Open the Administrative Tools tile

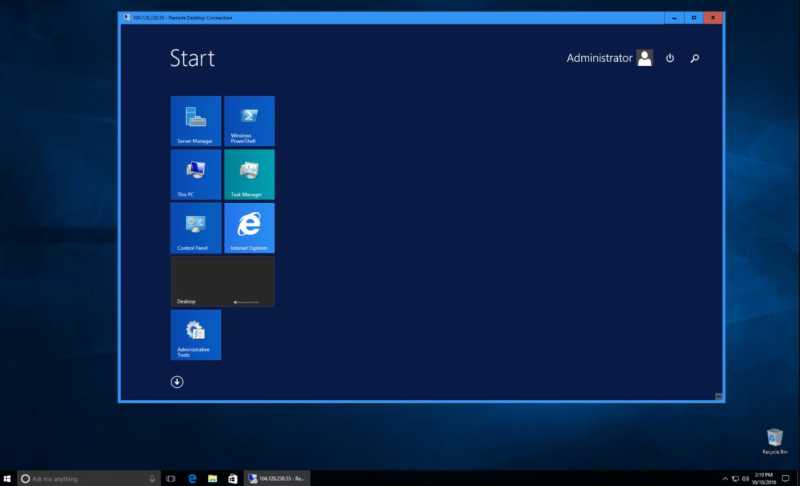[196, 335]
